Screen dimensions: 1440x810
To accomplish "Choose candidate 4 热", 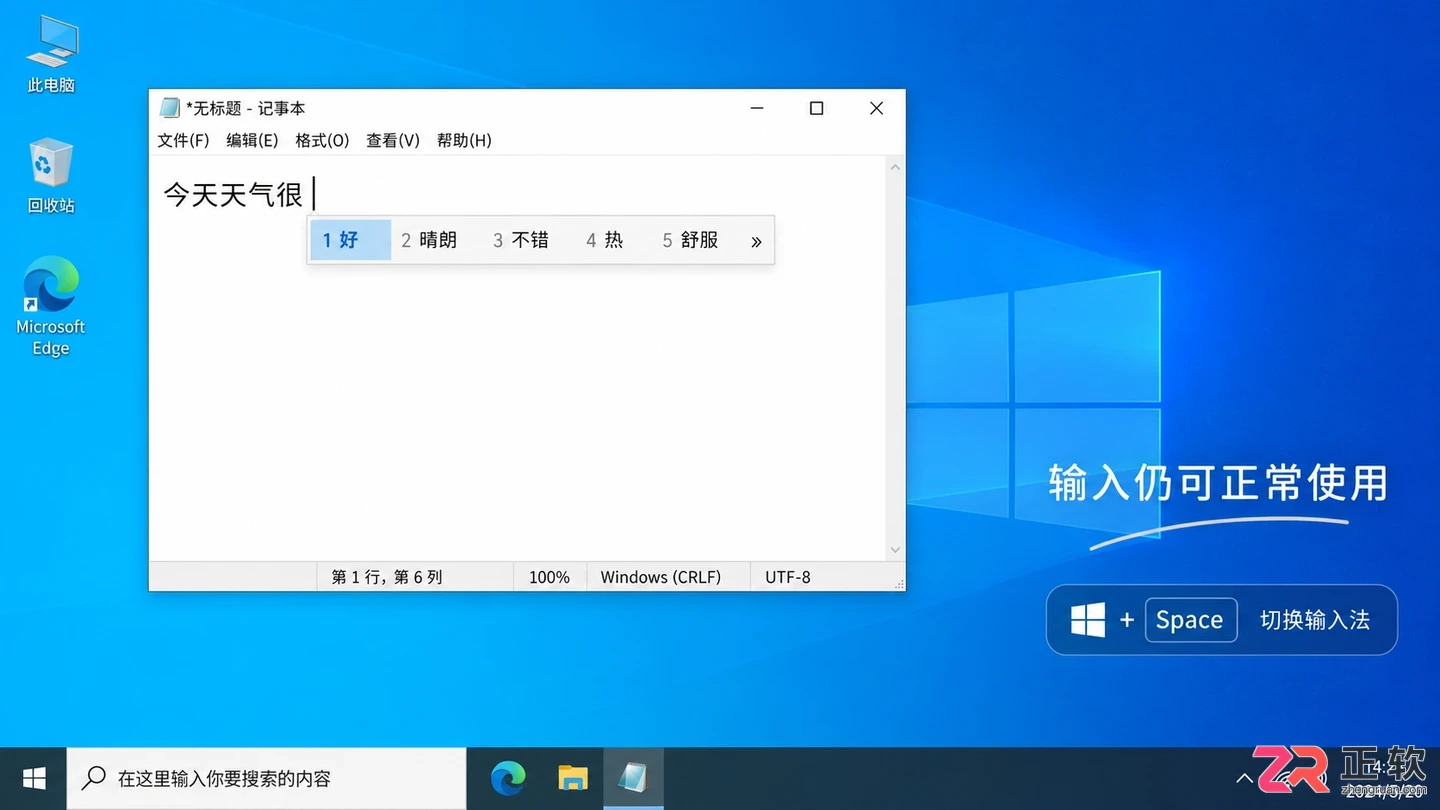I will (605, 240).
